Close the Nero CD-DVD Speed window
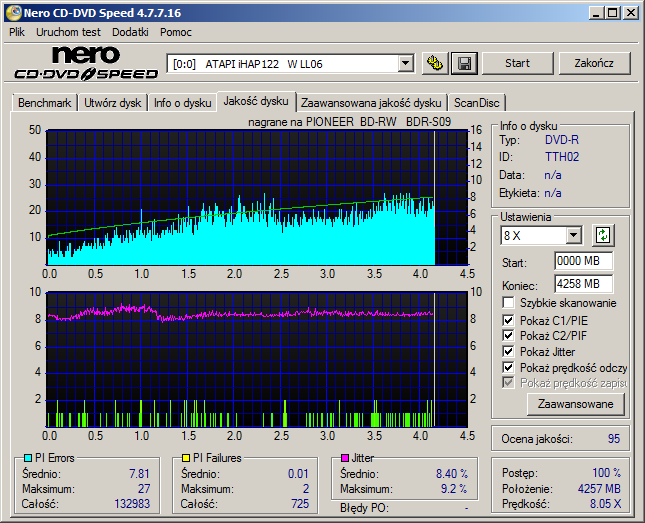 pos(631,13)
